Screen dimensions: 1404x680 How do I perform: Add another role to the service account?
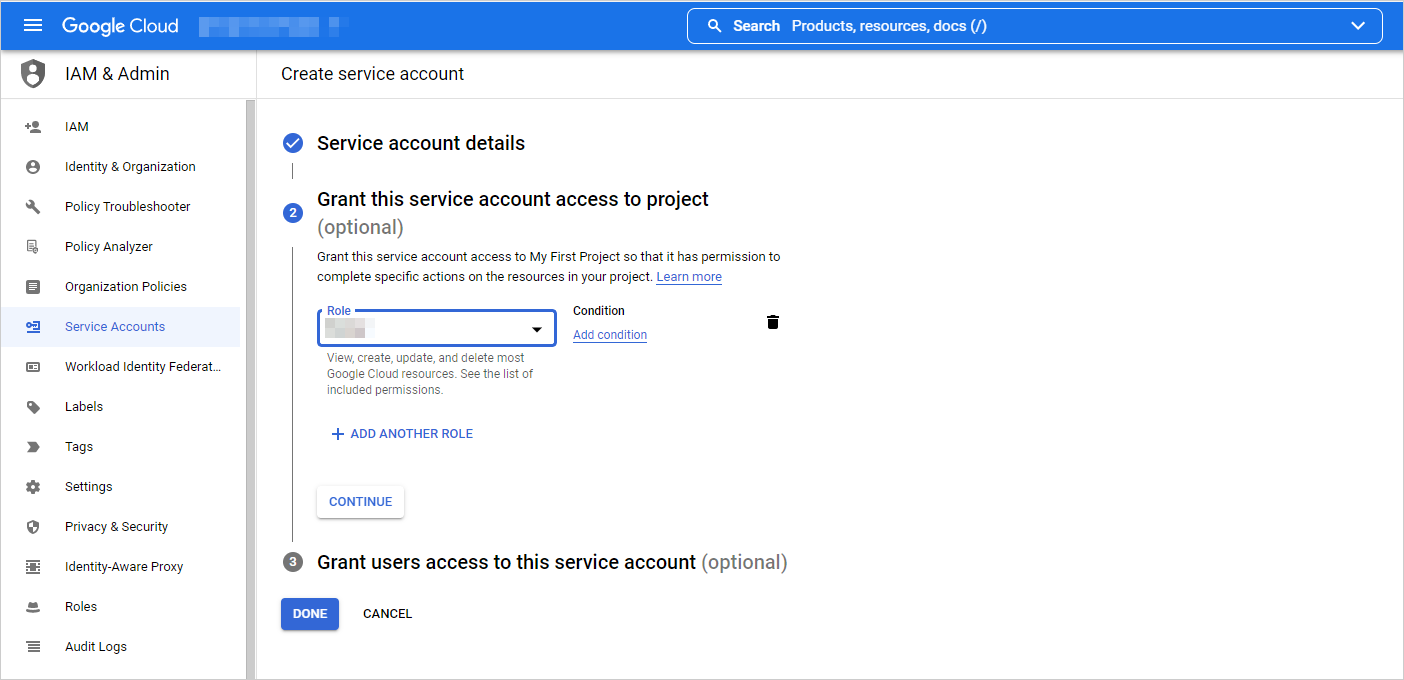pyautogui.click(x=401, y=433)
